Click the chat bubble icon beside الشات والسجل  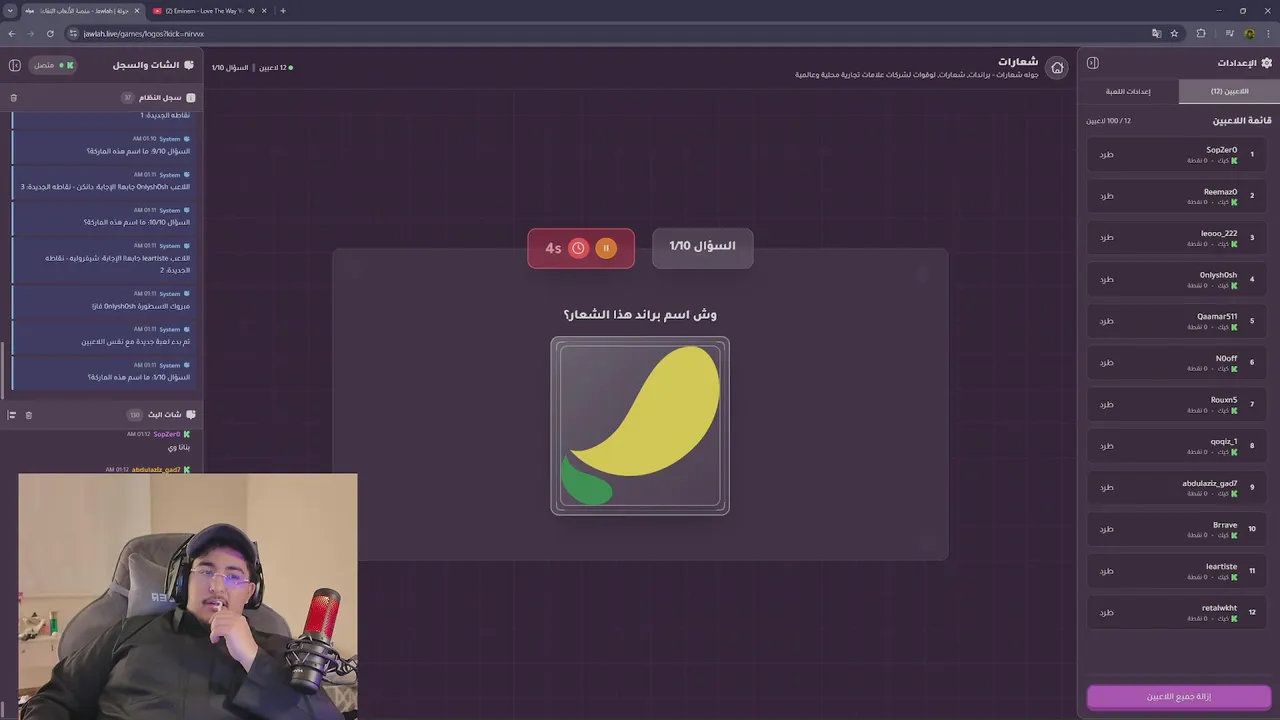click(189, 65)
